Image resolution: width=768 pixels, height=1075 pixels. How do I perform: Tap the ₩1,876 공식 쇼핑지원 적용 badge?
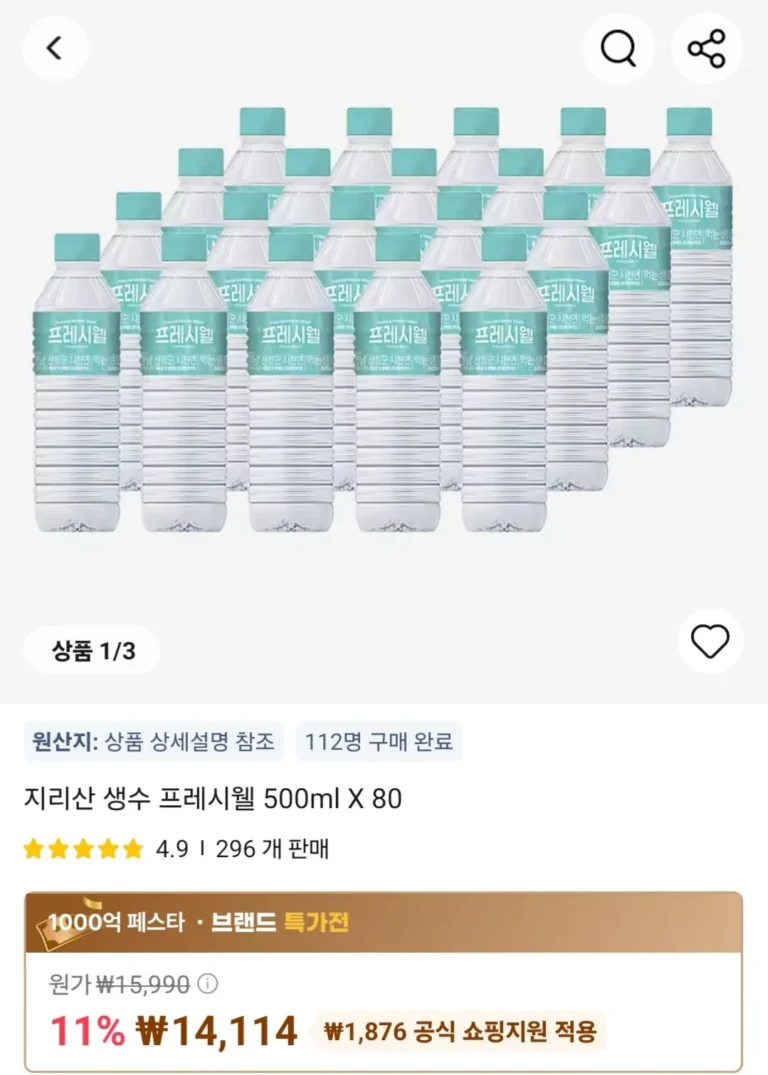[461, 1031]
